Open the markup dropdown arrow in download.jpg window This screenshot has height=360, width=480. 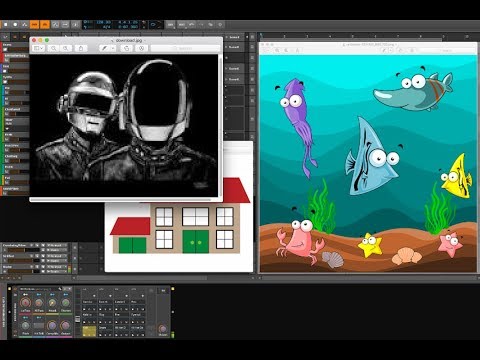click(113, 48)
